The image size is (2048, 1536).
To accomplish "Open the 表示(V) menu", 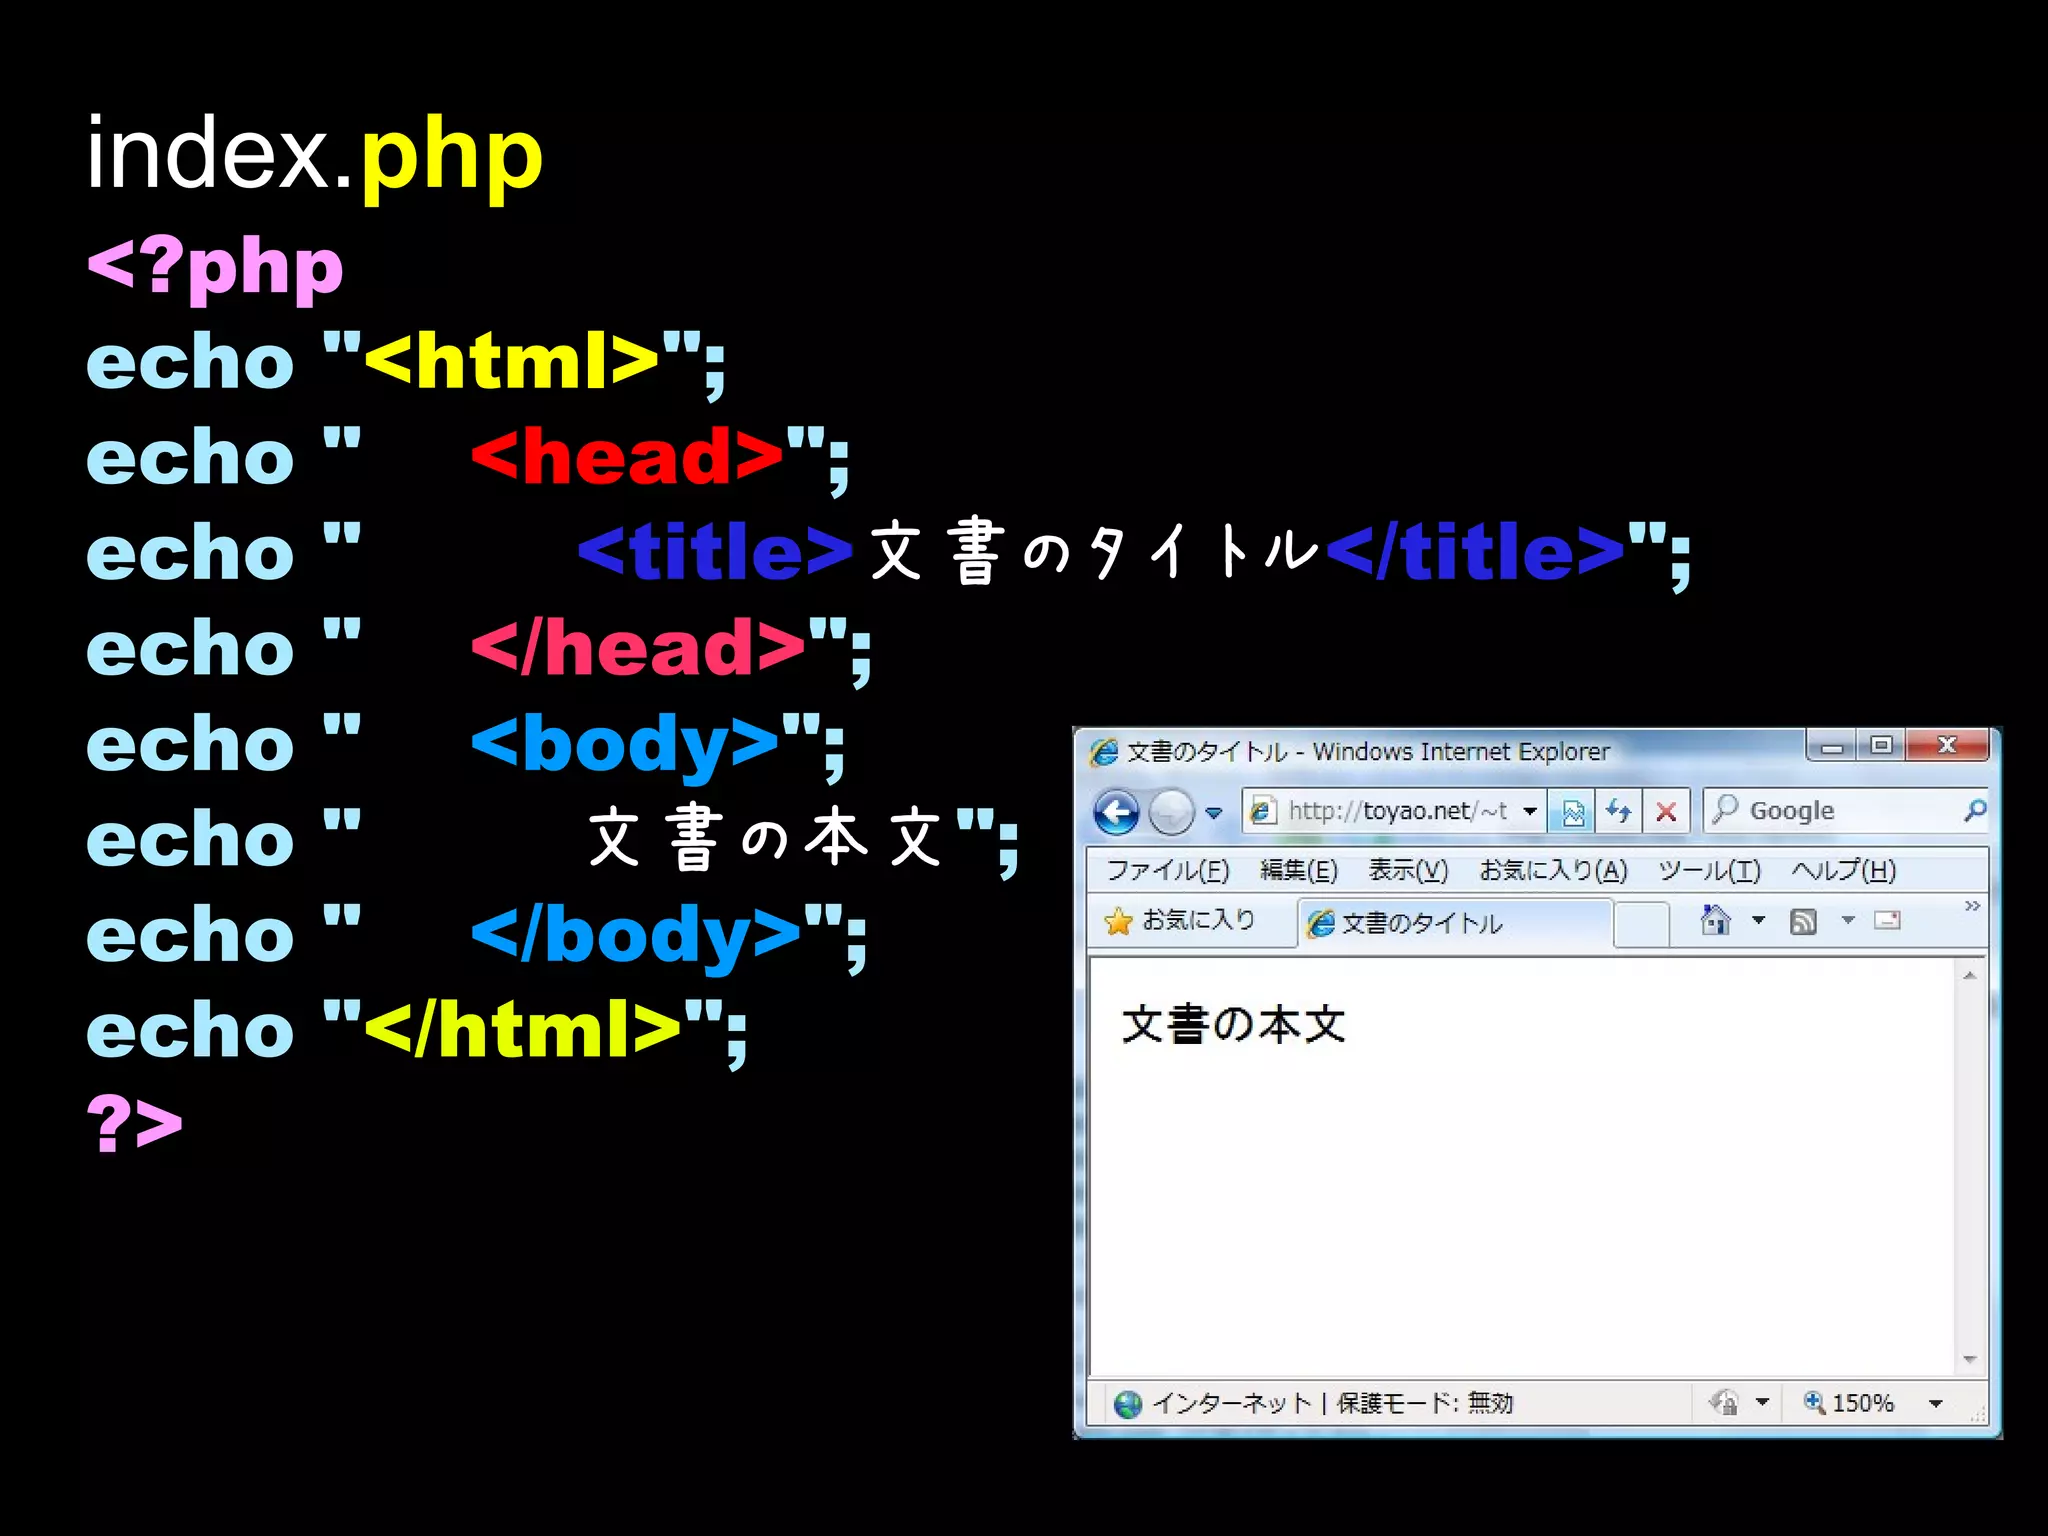I will click(x=1408, y=870).
